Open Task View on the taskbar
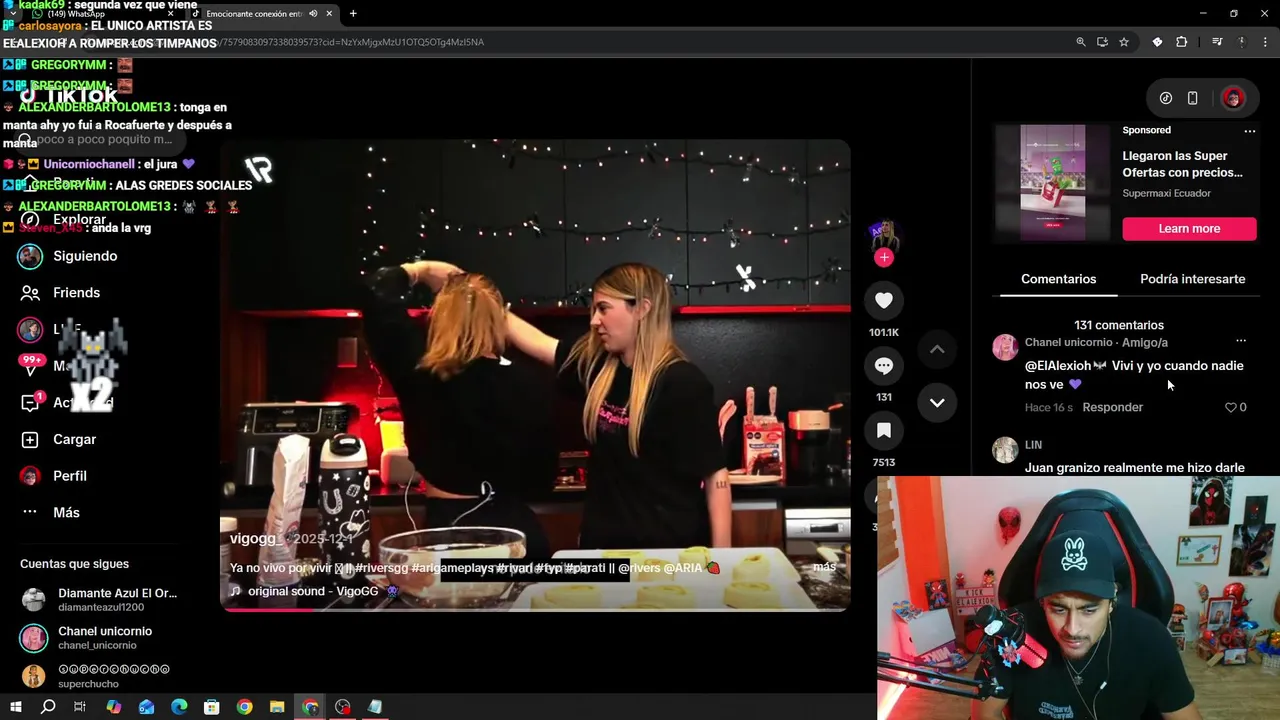1280x720 pixels. click(x=80, y=707)
